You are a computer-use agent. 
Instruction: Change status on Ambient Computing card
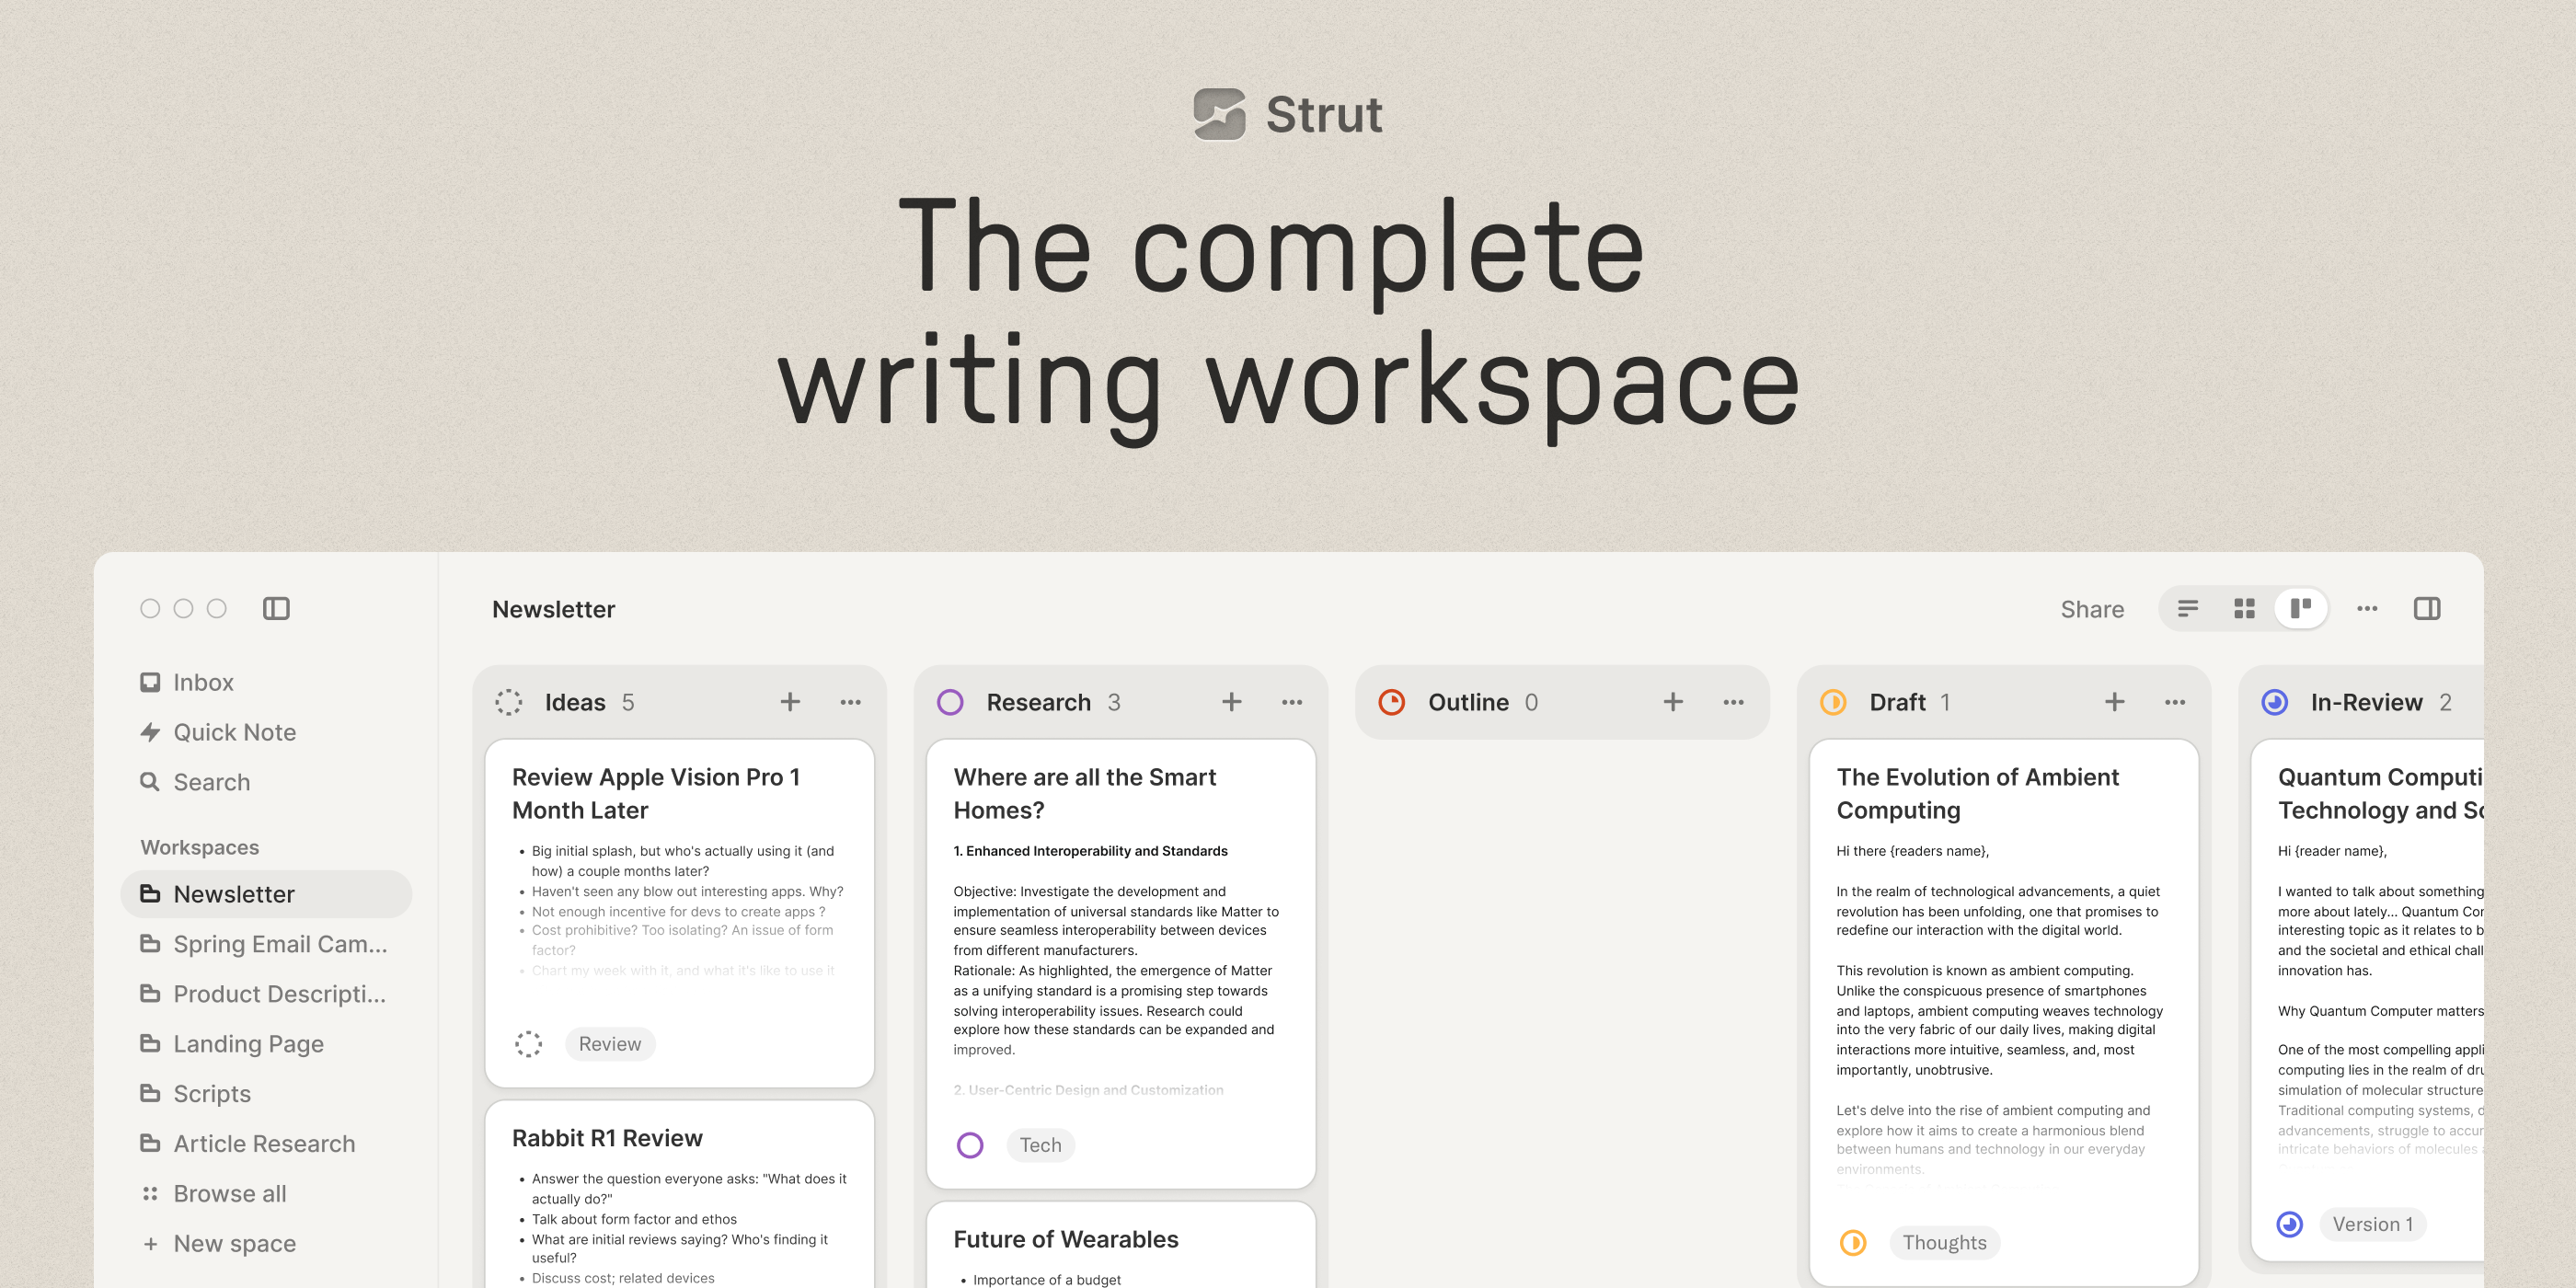tap(1853, 1243)
